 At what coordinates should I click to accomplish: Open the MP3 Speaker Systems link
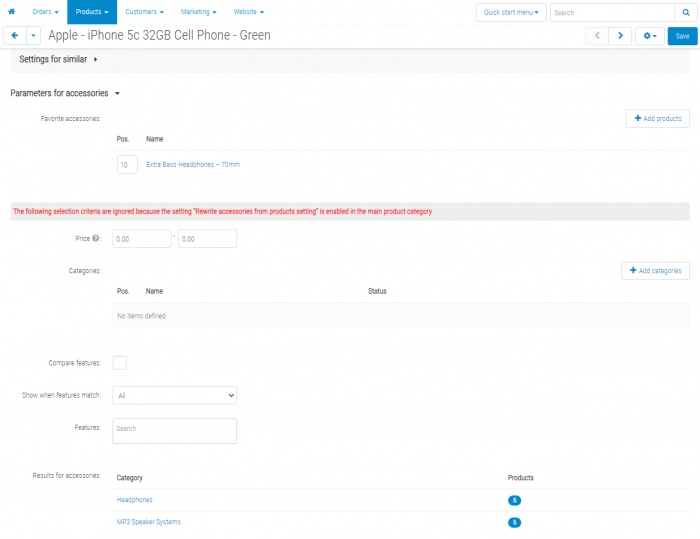(x=149, y=522)
